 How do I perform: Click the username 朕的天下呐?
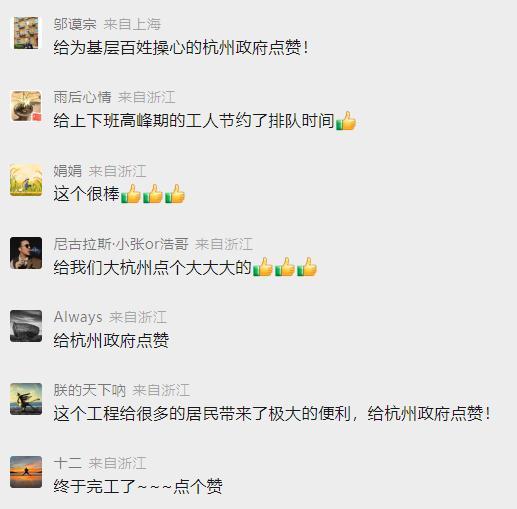[x=90, y=390]
